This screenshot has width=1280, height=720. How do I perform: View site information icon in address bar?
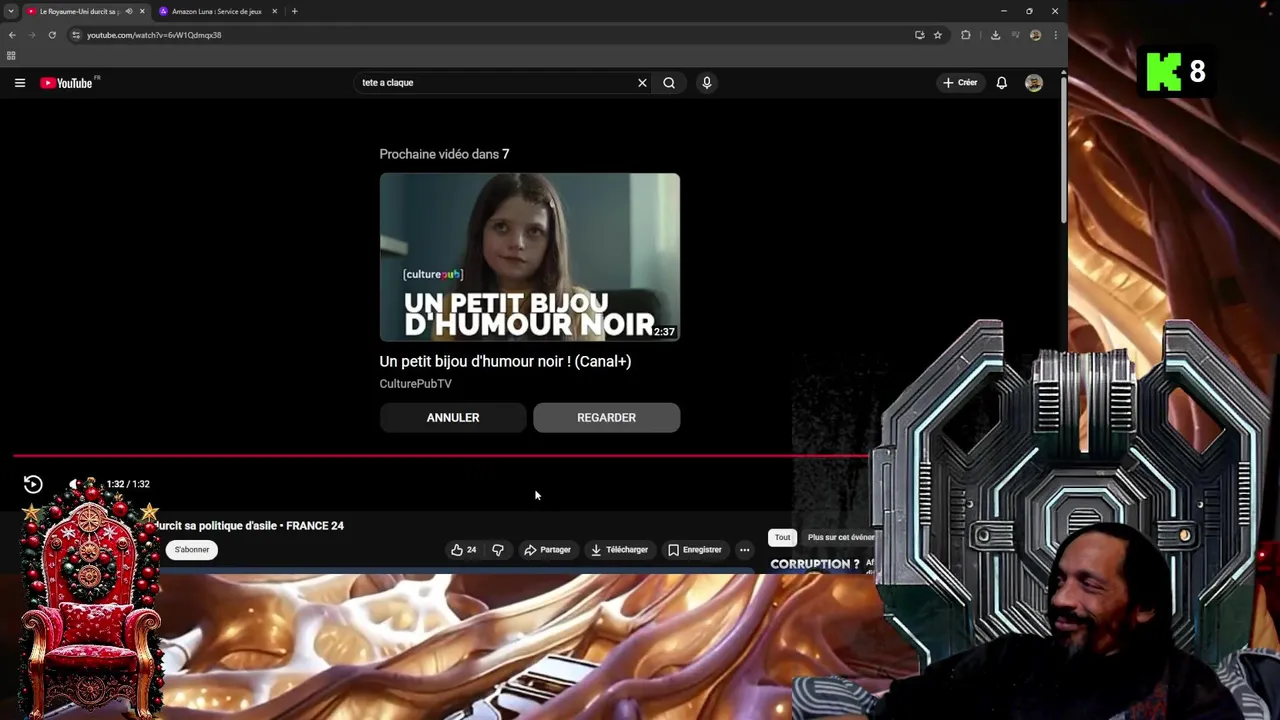[75, 35]
